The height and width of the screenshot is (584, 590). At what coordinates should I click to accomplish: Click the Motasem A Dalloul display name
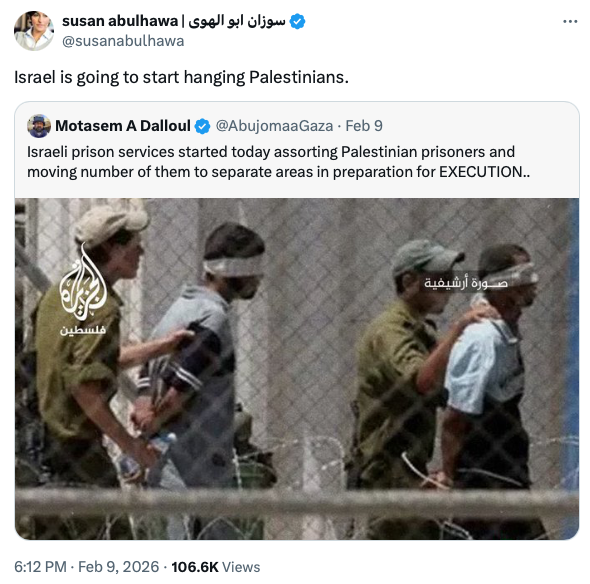(x=123, y=126)
